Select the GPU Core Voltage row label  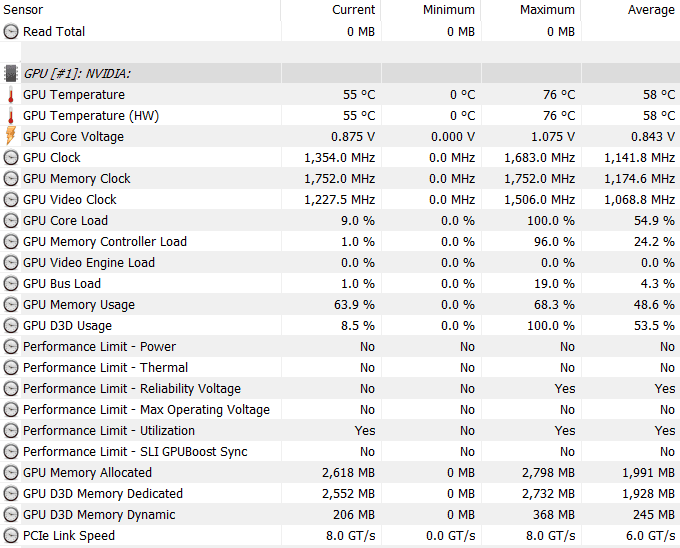(73, 137)
